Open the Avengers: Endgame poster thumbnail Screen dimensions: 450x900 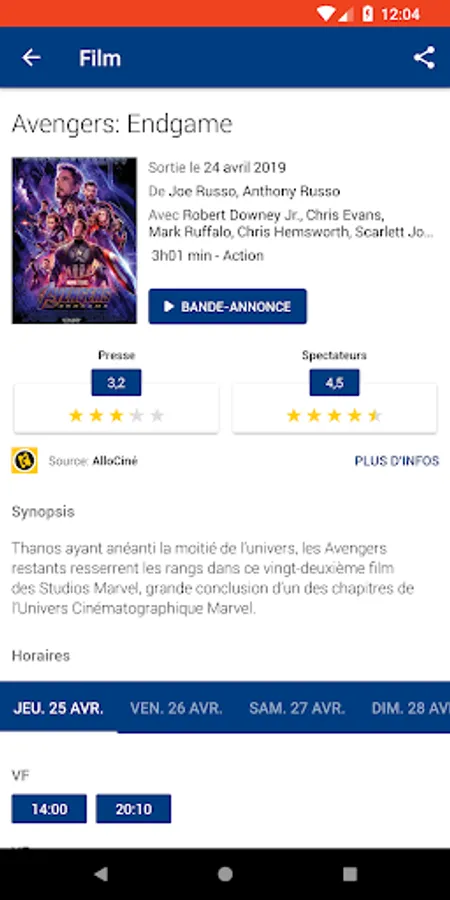coord(75,240)
